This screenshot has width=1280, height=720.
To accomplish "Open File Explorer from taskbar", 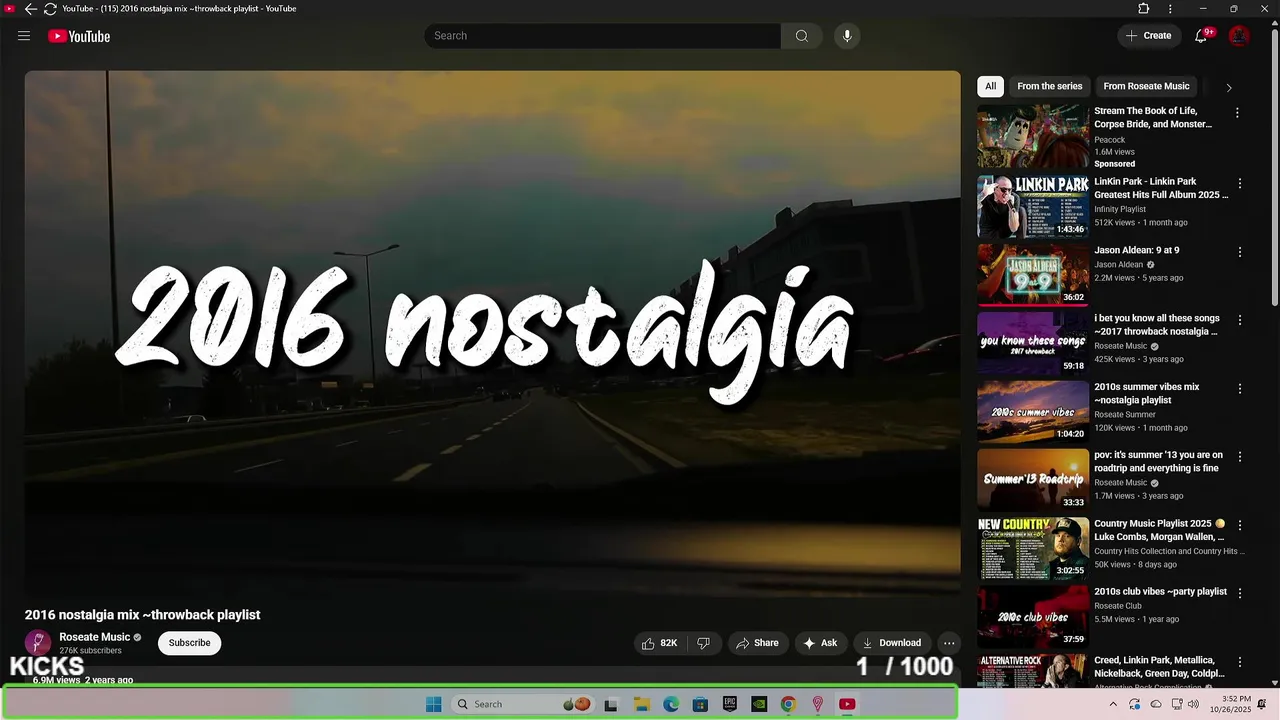I will pos(641,704).
